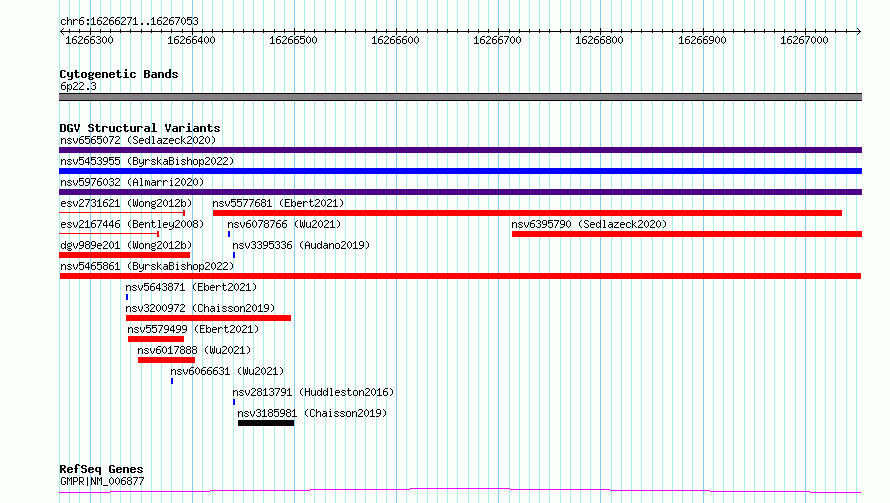Click ruler position 16266400

tap(191, 40)
